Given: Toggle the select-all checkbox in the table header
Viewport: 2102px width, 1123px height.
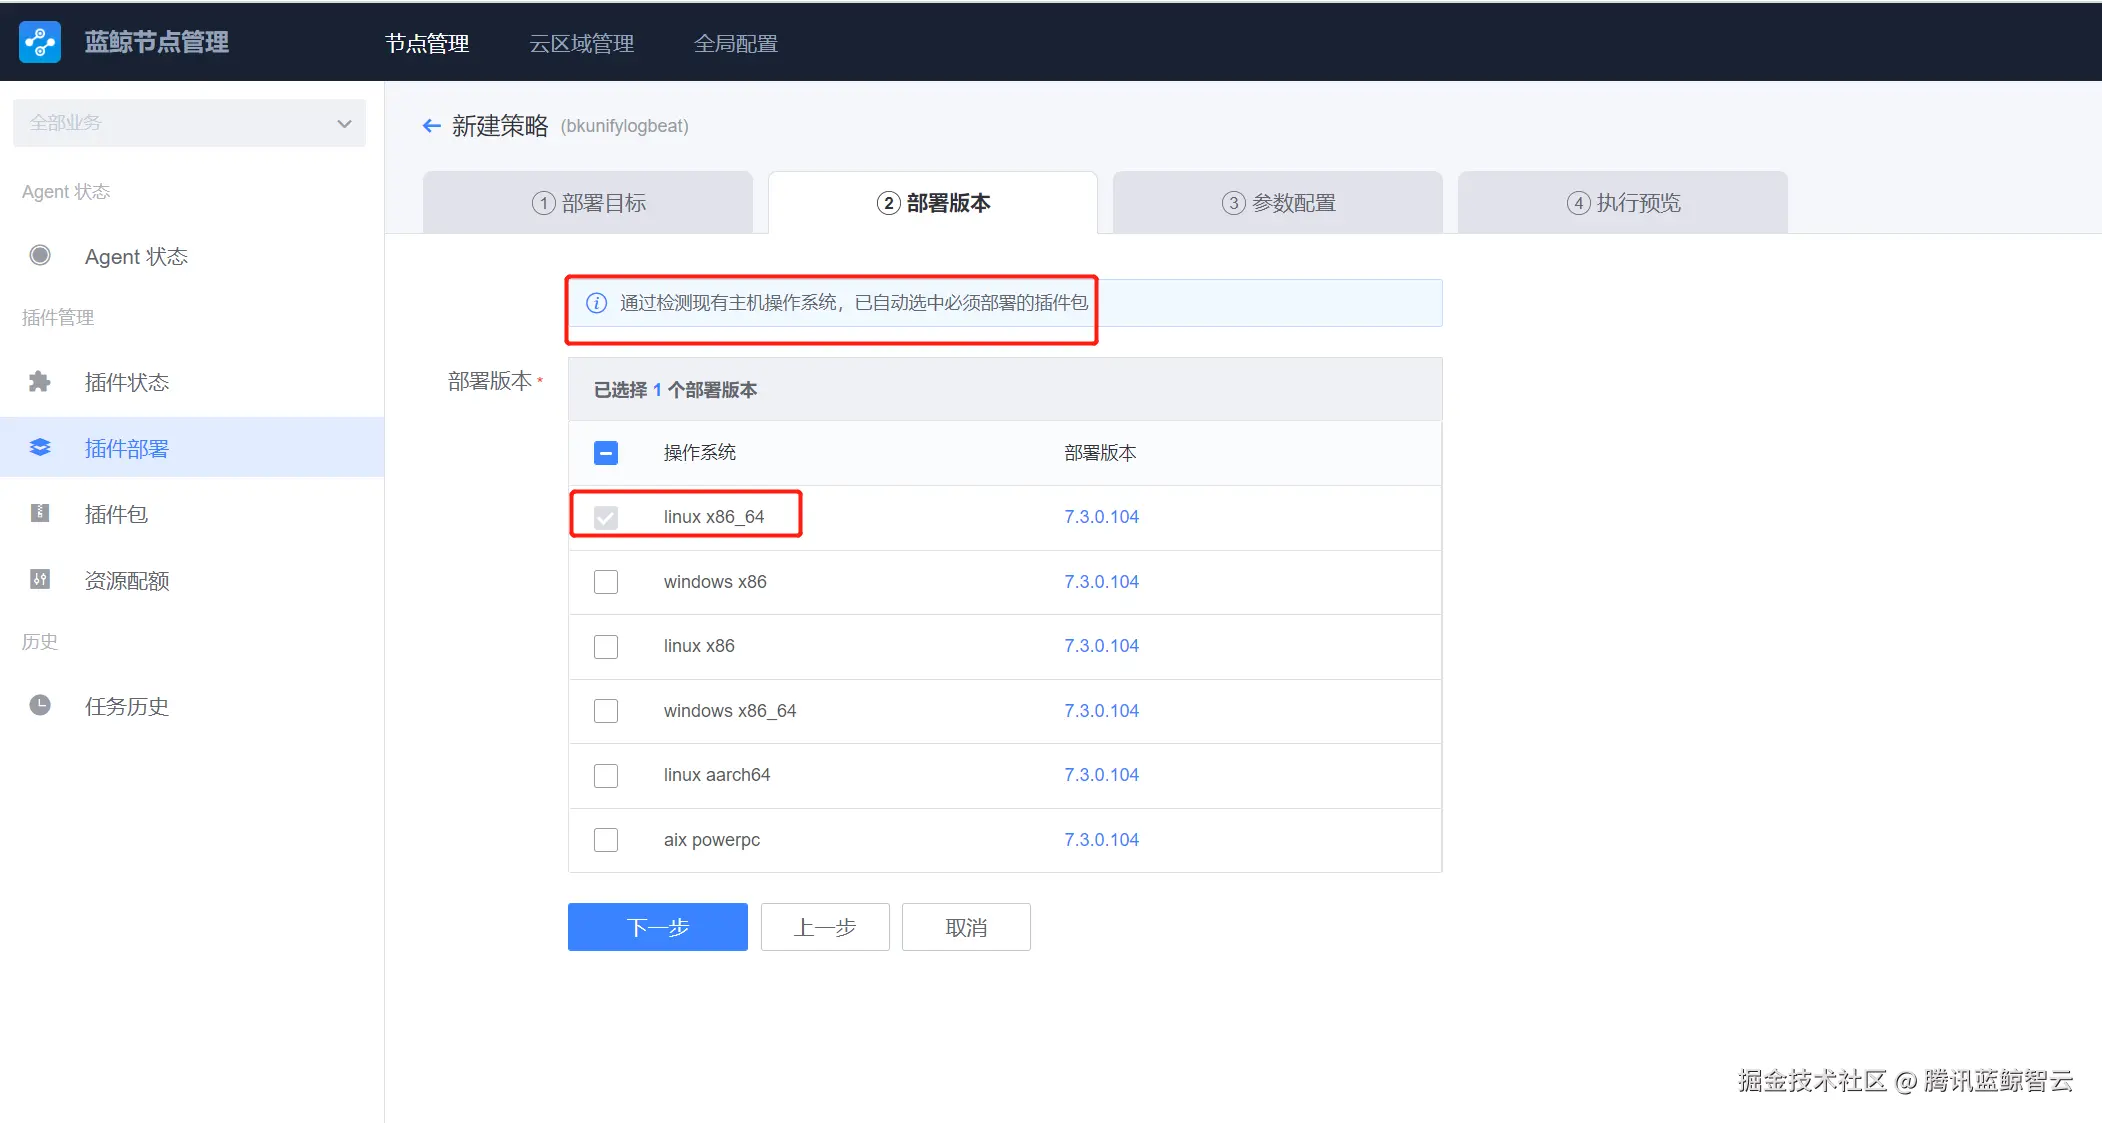Looking at the screenshot, I should [606, 453].
